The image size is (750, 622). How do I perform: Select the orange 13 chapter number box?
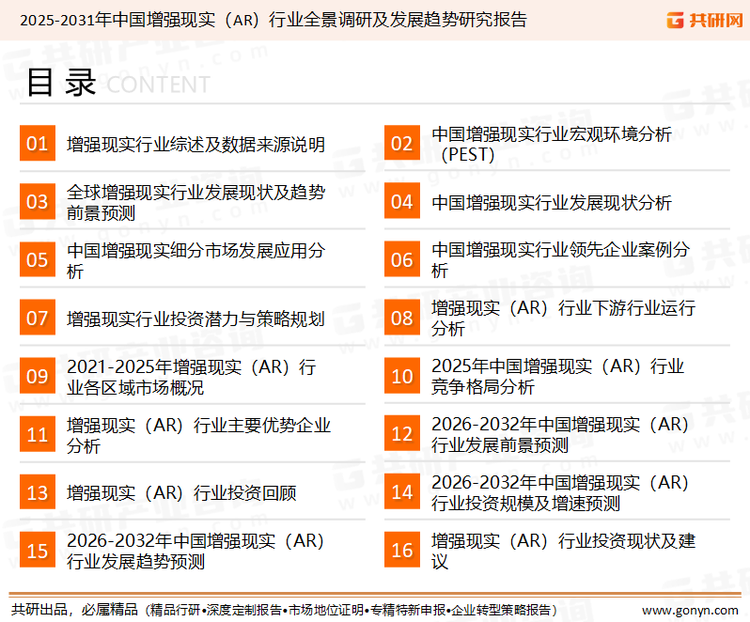click(37, 492)
